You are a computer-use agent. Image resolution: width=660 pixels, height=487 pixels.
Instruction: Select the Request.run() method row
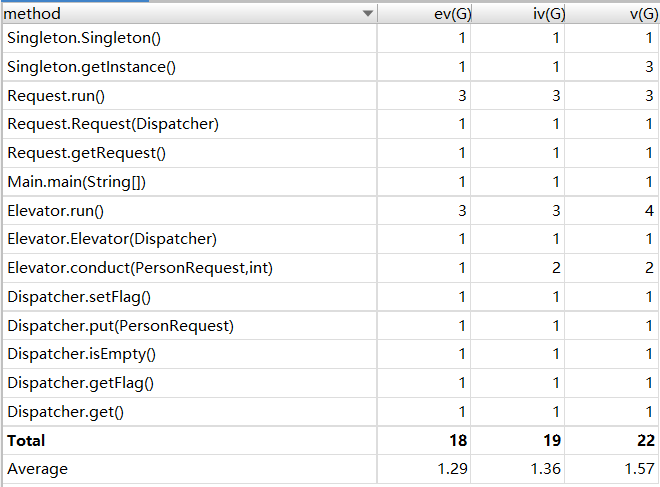(330, 96)
